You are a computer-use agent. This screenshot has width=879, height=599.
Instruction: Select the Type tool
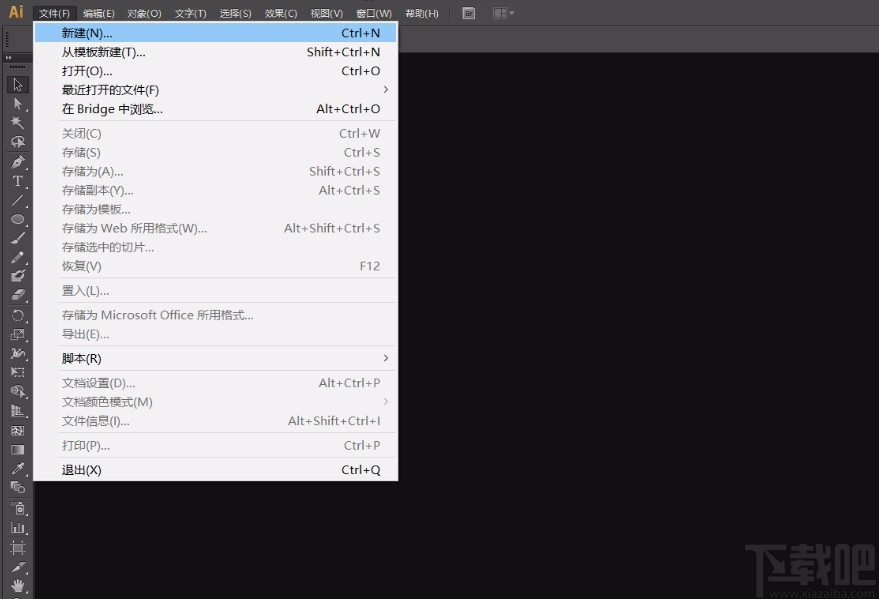click(x=17, y=181)
